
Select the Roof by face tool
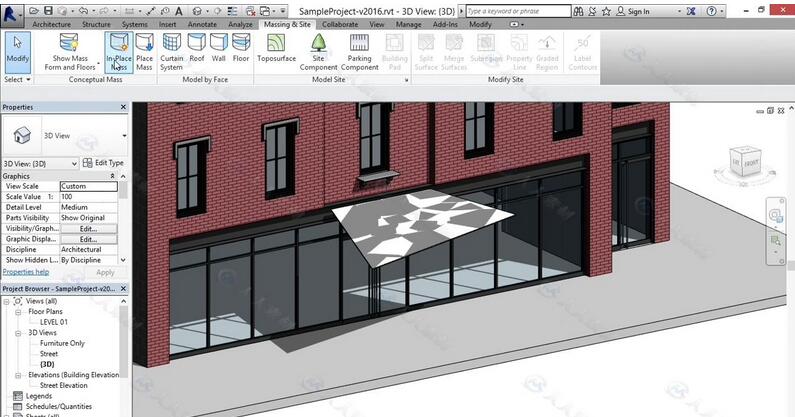(x=197, y=52)
